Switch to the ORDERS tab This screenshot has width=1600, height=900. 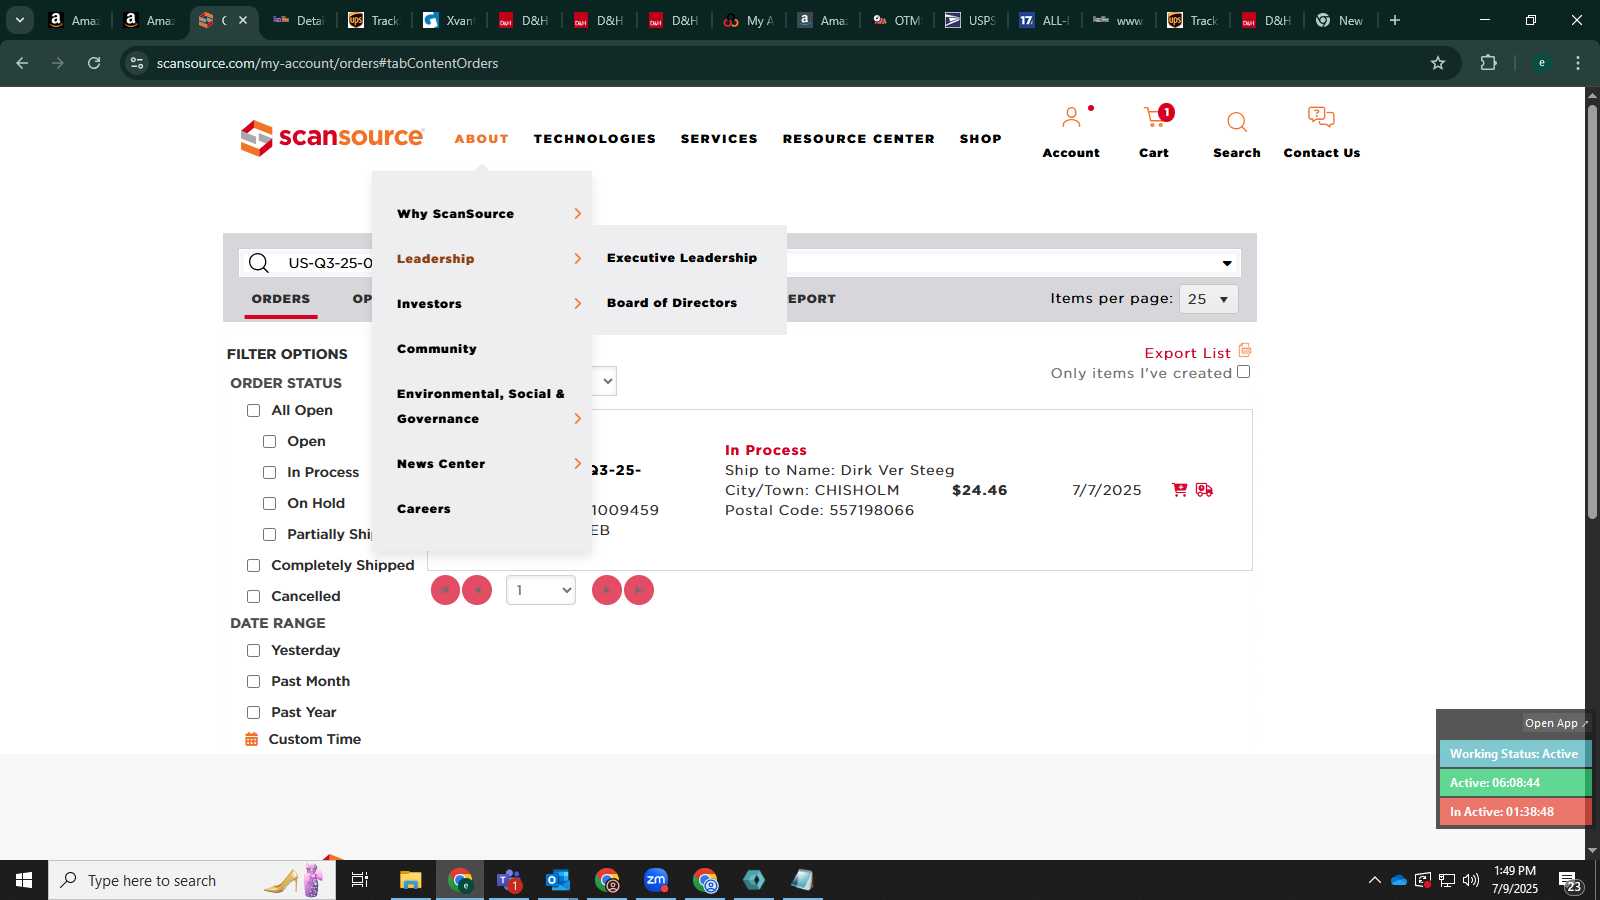click(281, 299)
